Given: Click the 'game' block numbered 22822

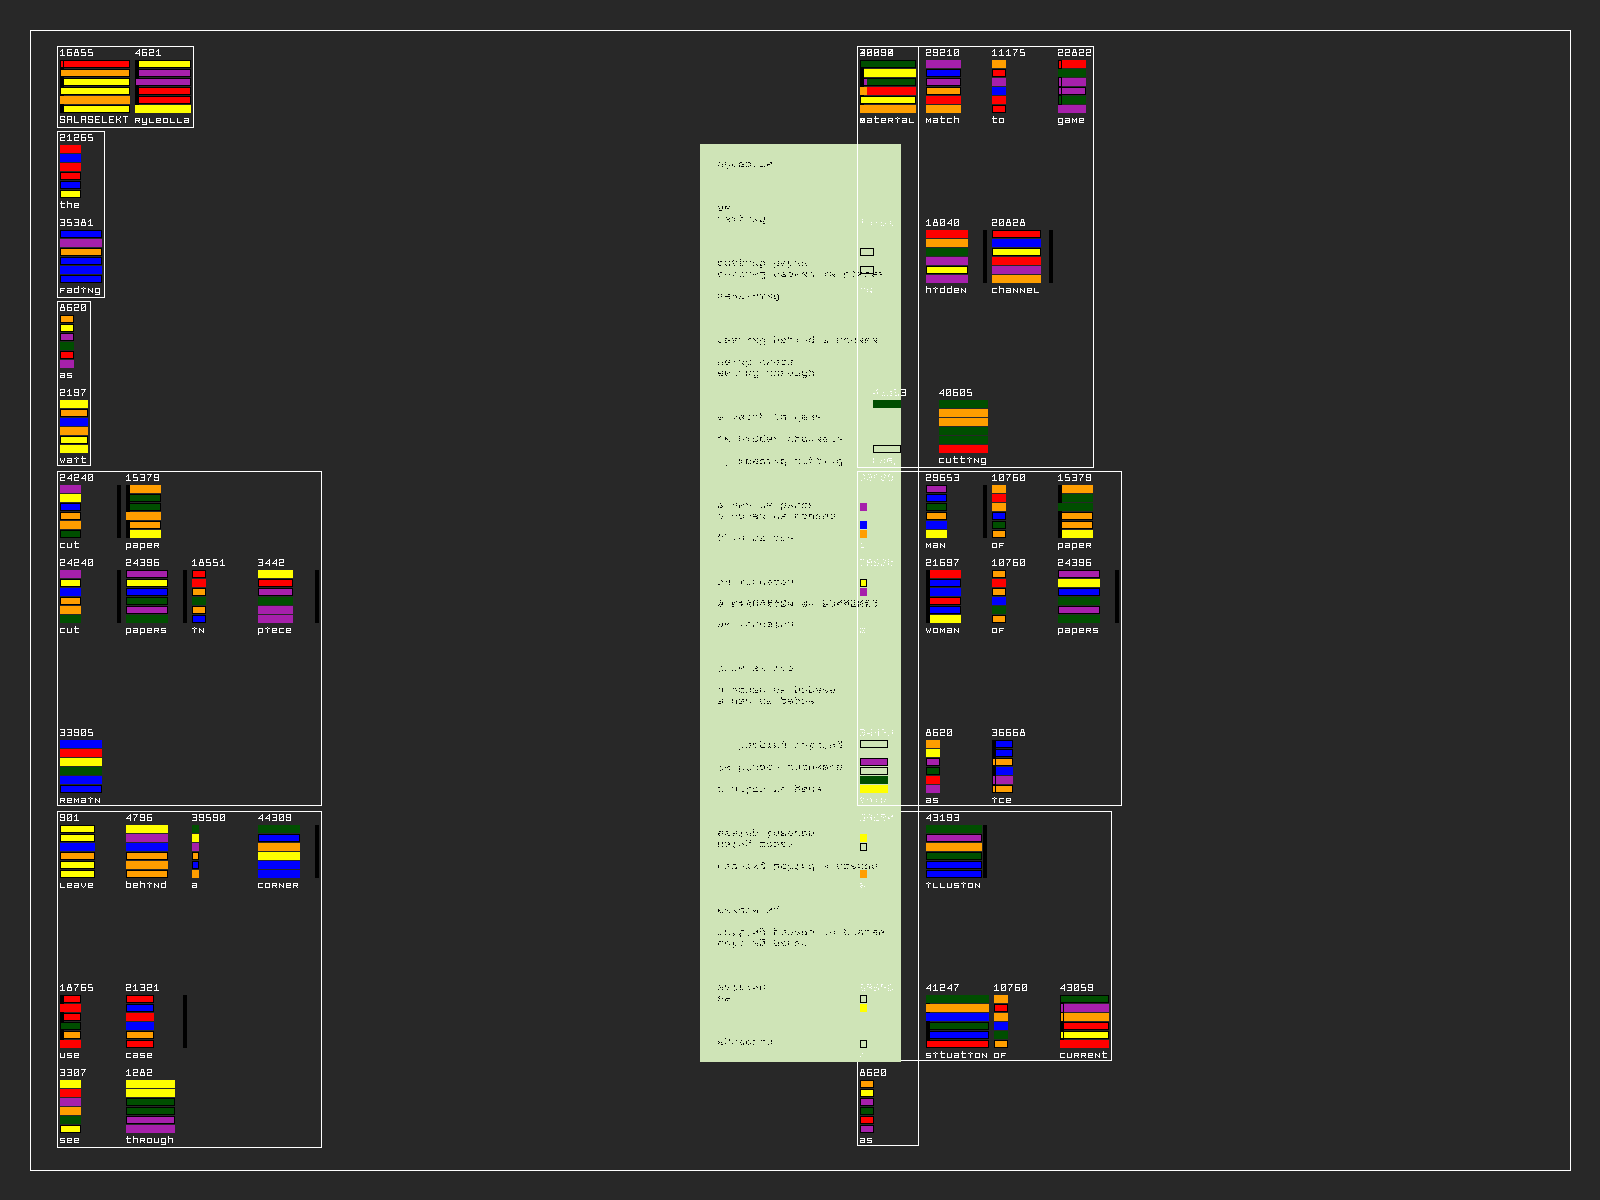Looking at the screenshot, I should pos(1072,86).
